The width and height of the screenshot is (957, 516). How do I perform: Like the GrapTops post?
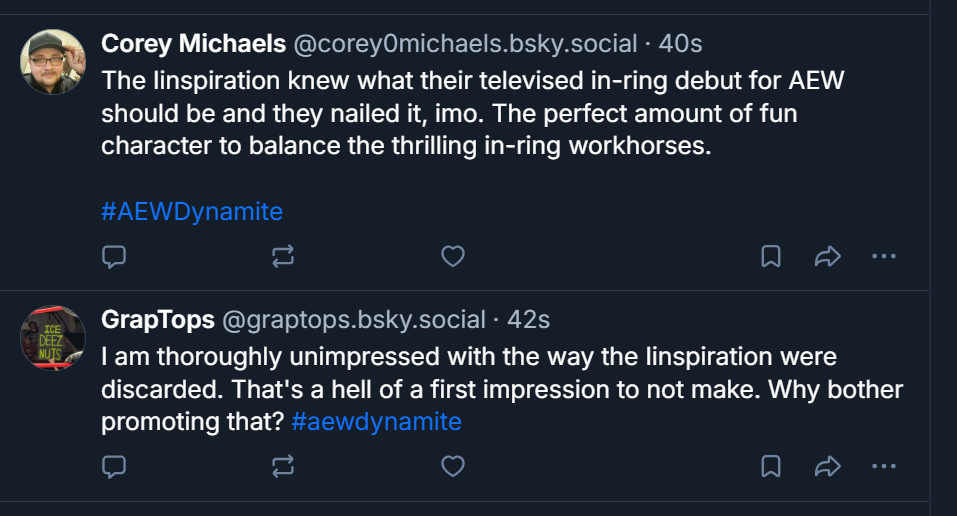pos(453,466)
